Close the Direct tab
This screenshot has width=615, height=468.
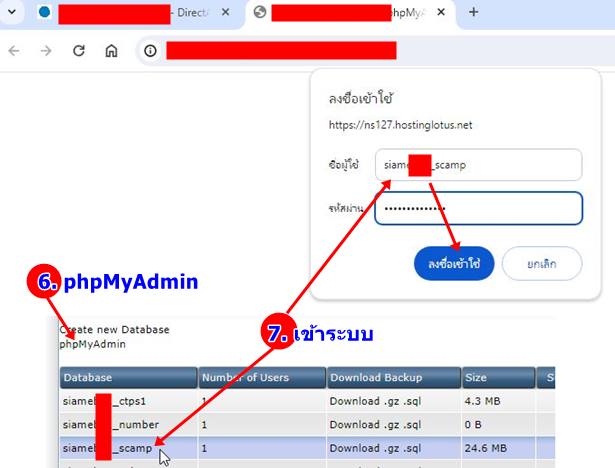pyautogui.click(x=225, y=12)
